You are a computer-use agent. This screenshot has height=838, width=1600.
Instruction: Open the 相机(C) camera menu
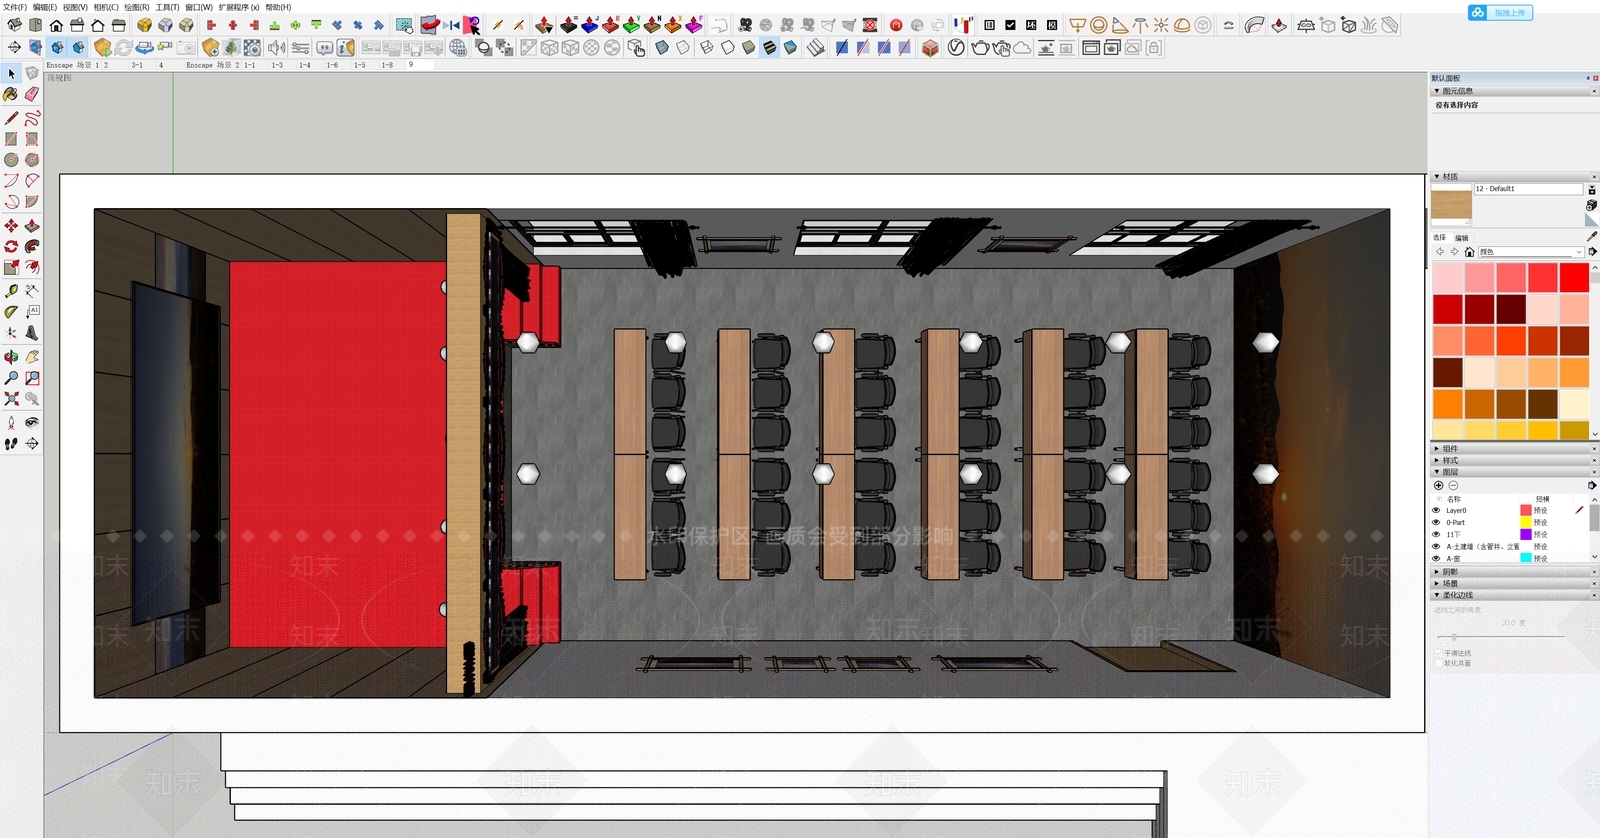pyautogui.click(x=106, y=7)
